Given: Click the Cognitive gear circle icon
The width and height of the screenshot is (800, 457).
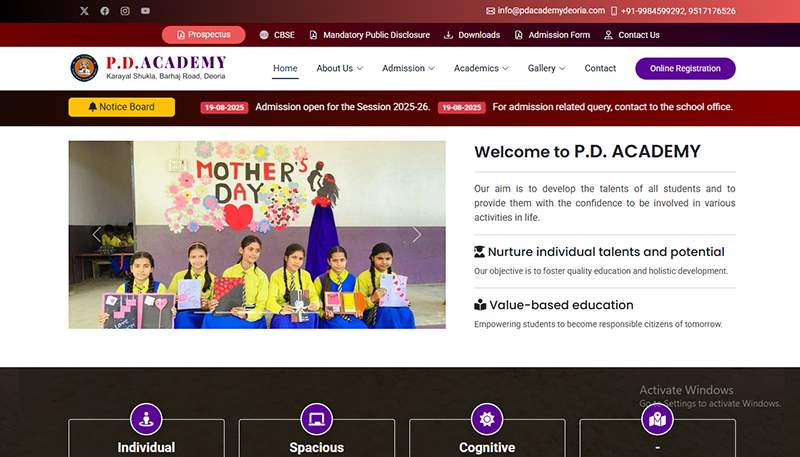Looking at the screenshot, I should point(487,418).
